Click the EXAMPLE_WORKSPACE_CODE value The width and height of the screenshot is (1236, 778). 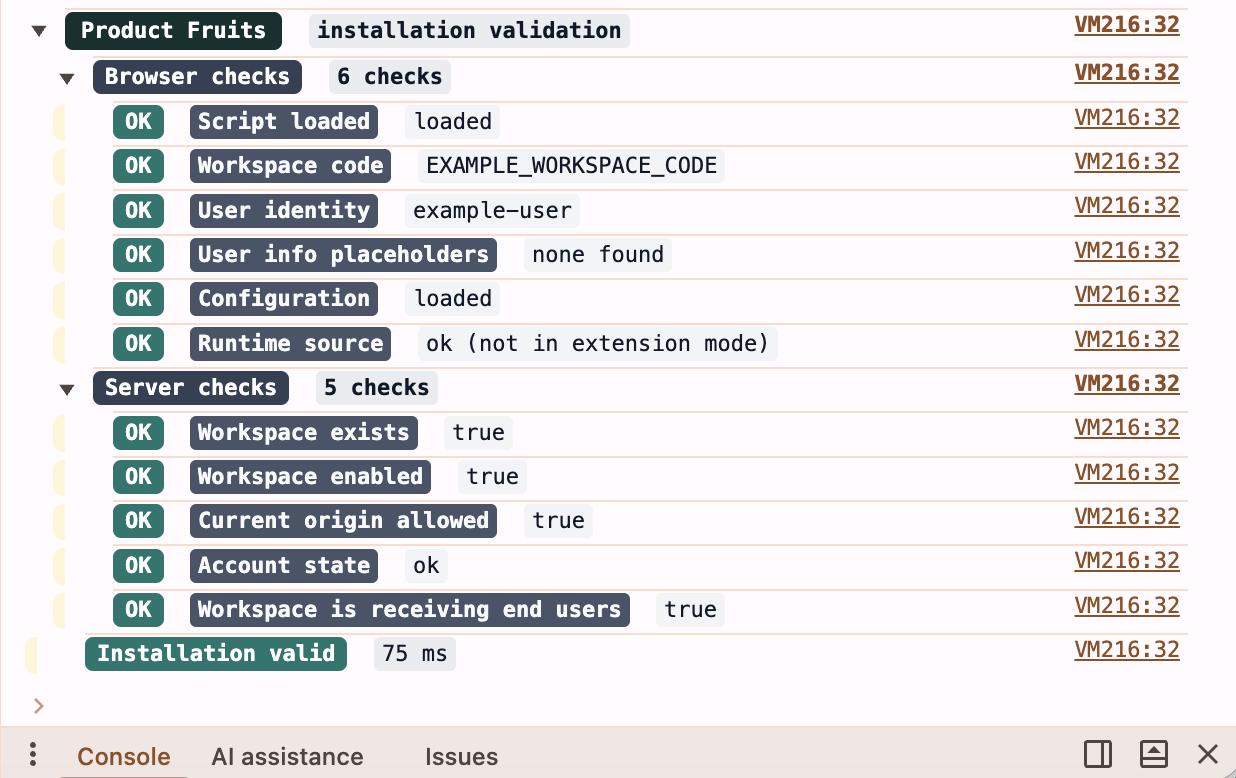(572, 166)
